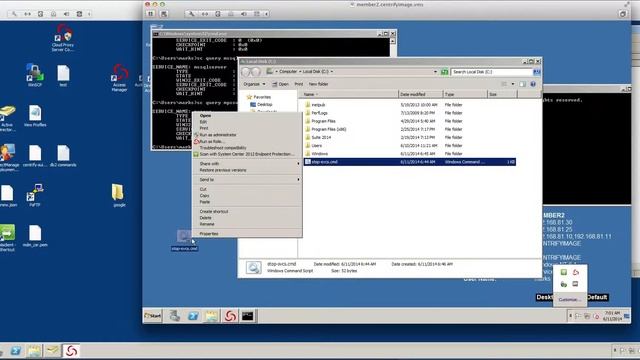Open the google folder on the desktop
The image size is (640, 360).
[x=118, y=196]
